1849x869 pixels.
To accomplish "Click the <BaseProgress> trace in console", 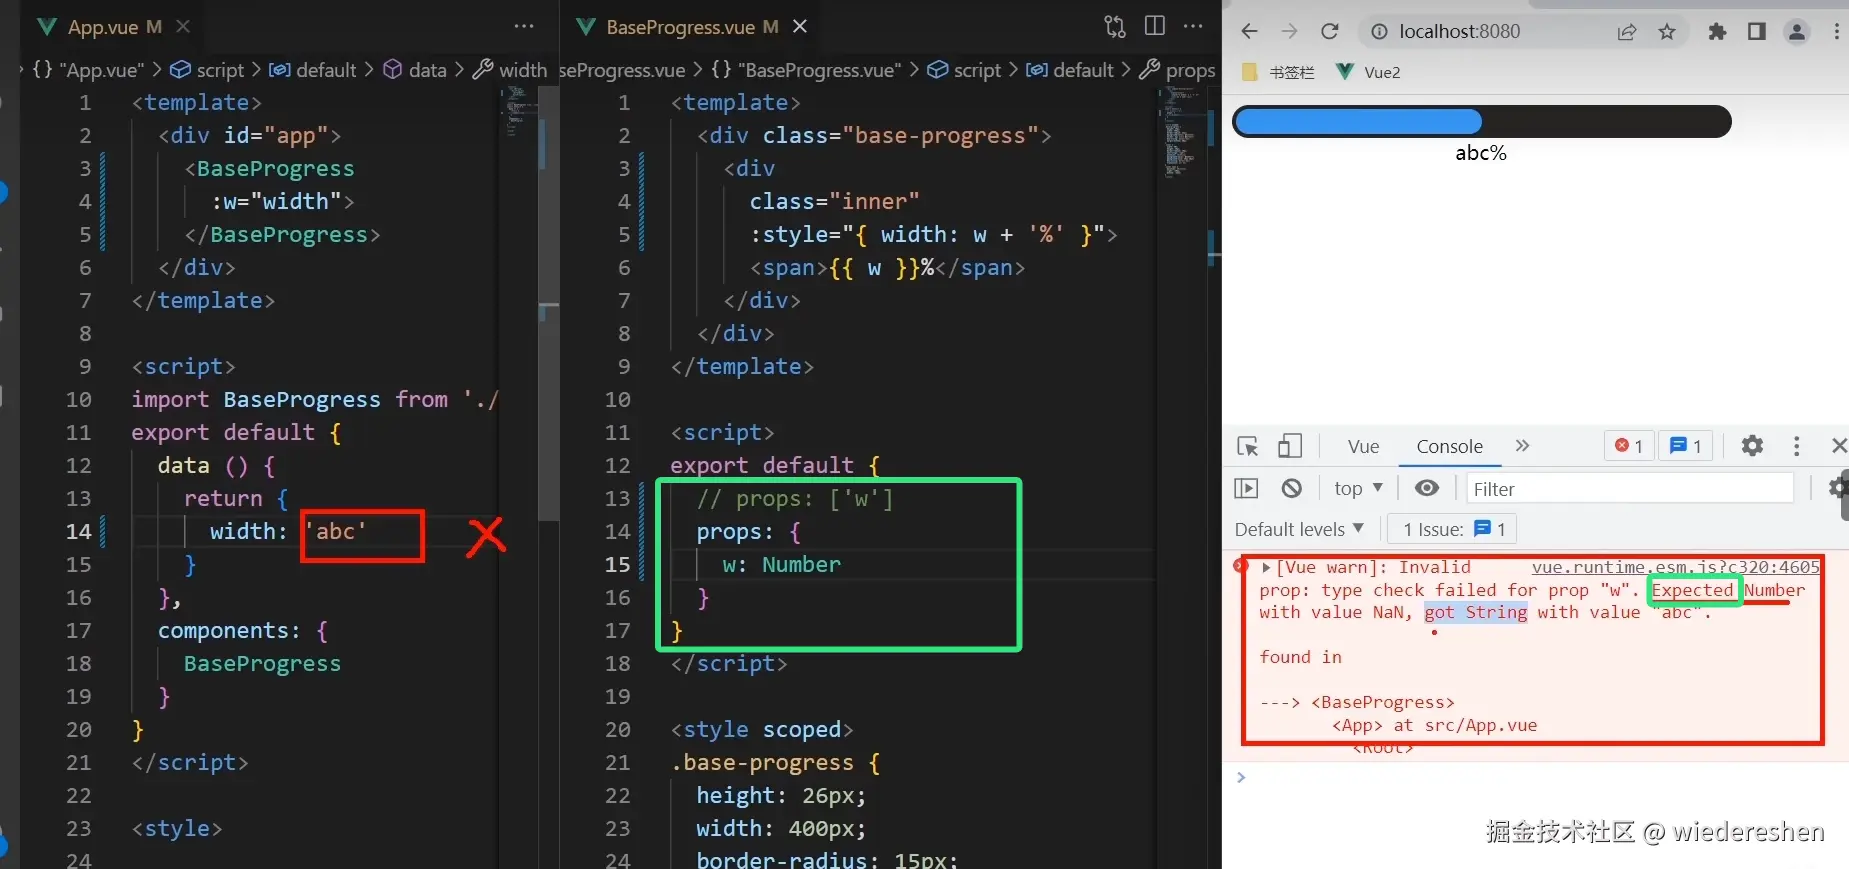I will [1383, 702].
